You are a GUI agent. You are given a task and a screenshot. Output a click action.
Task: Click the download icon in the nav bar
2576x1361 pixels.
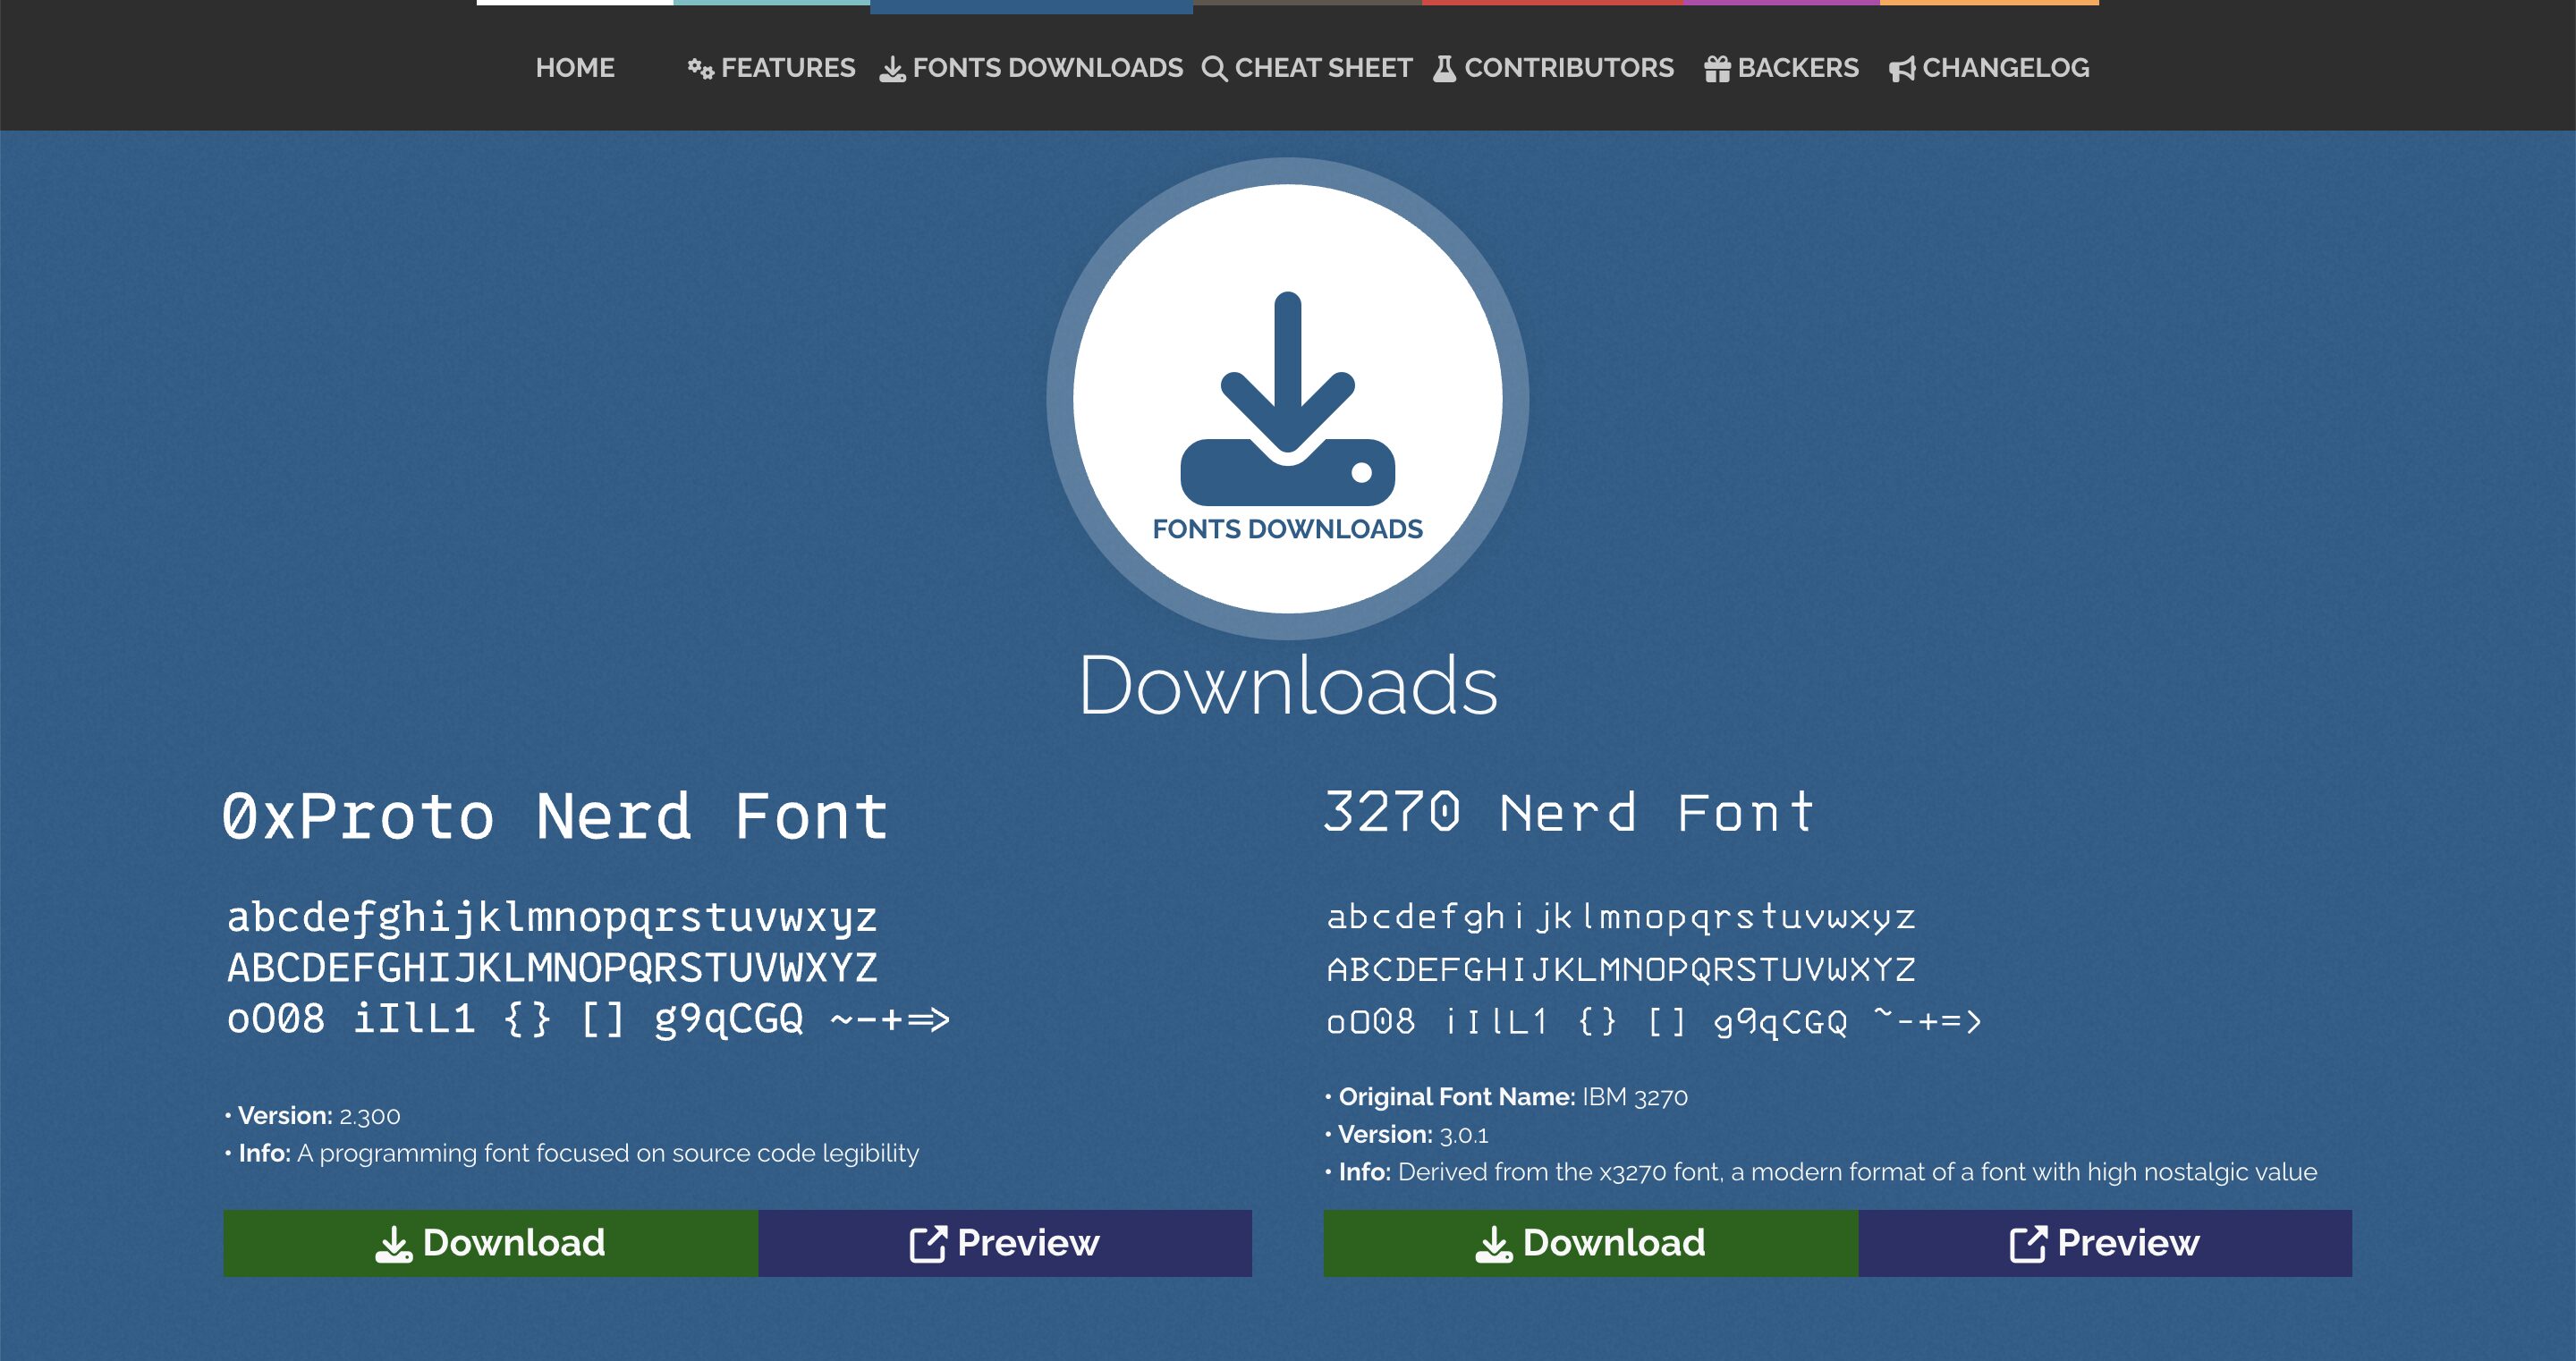point(892,68)
